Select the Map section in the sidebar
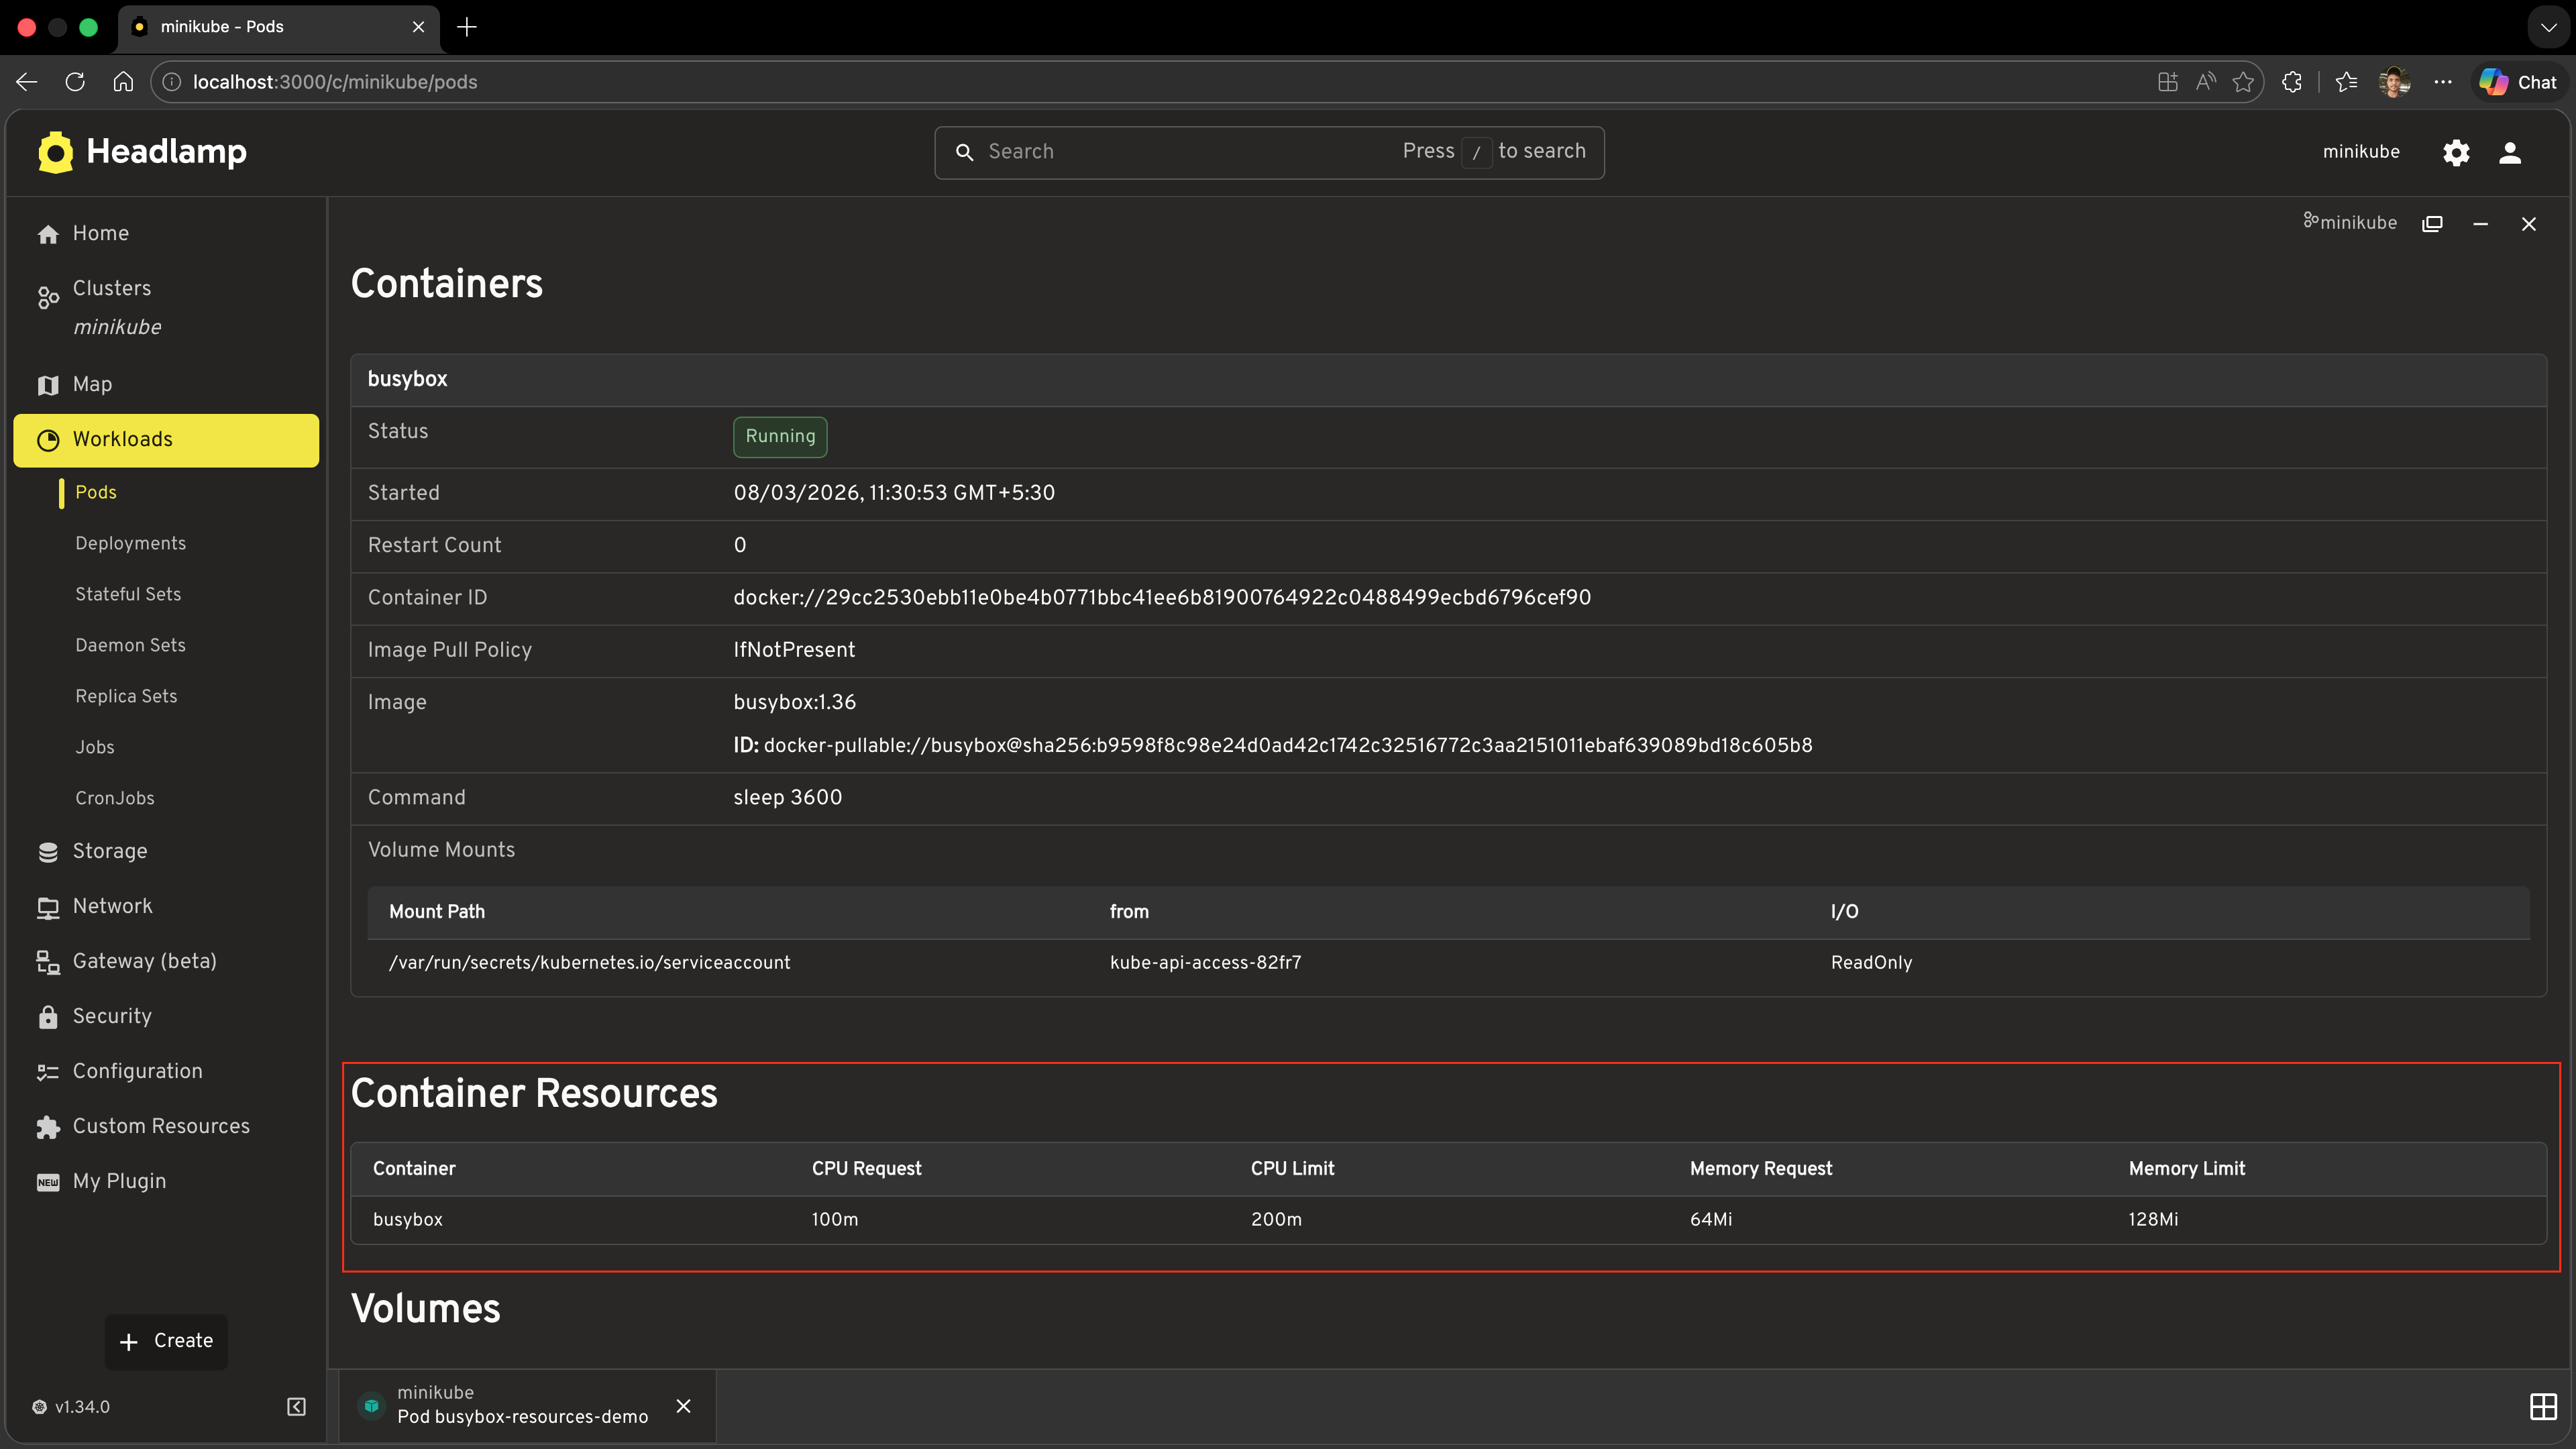2576x1449 pixels. (x=91, y=384)
